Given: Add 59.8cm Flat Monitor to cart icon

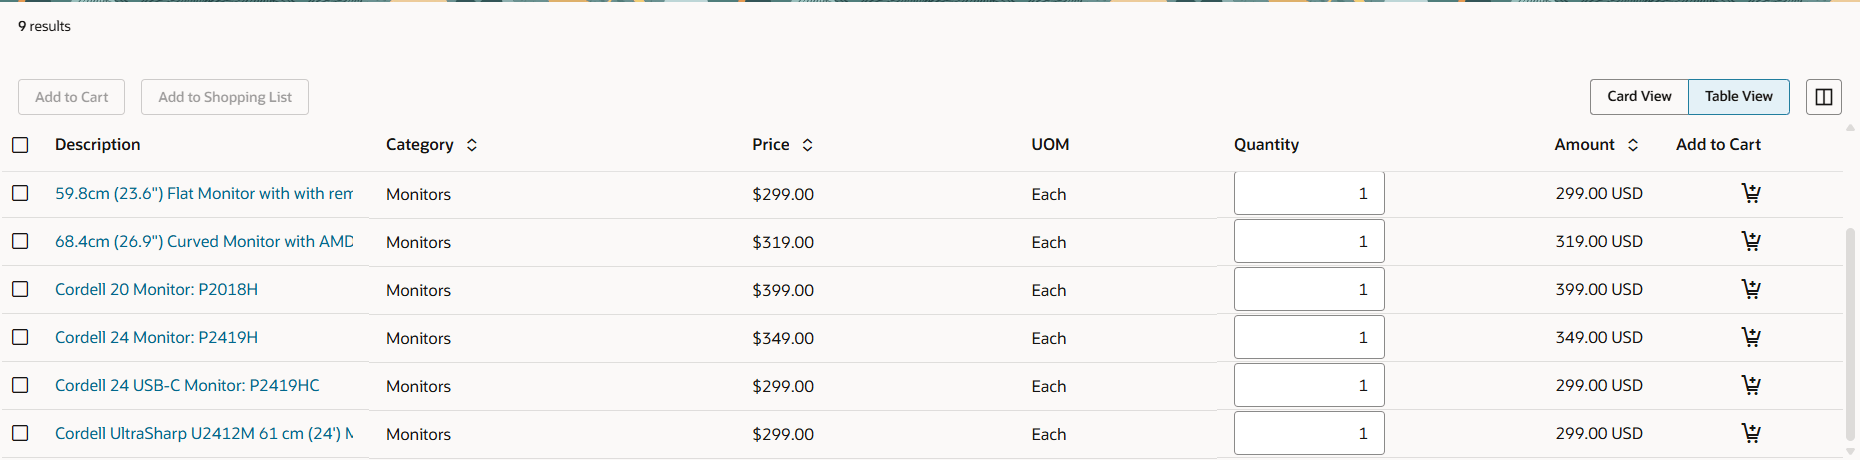Looking at the screenshot, I should [x=1750, y=193].
